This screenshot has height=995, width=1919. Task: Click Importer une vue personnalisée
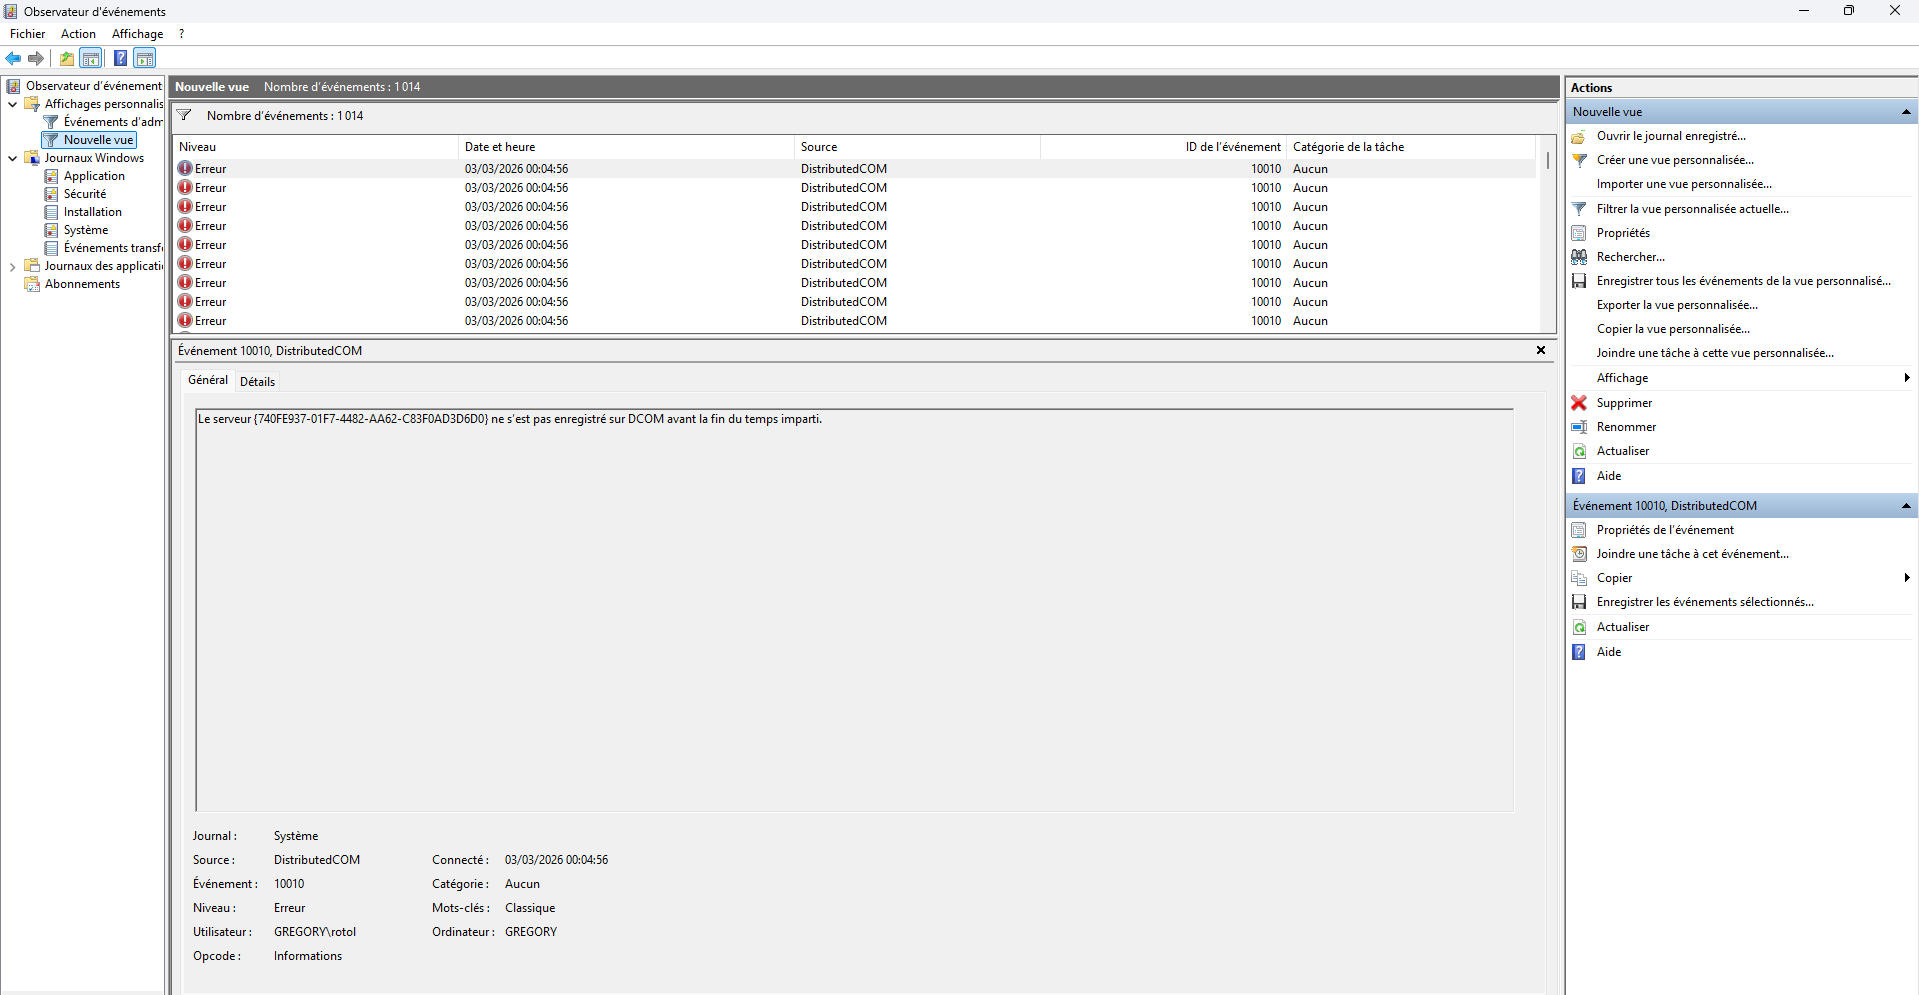pos(1684,184)
